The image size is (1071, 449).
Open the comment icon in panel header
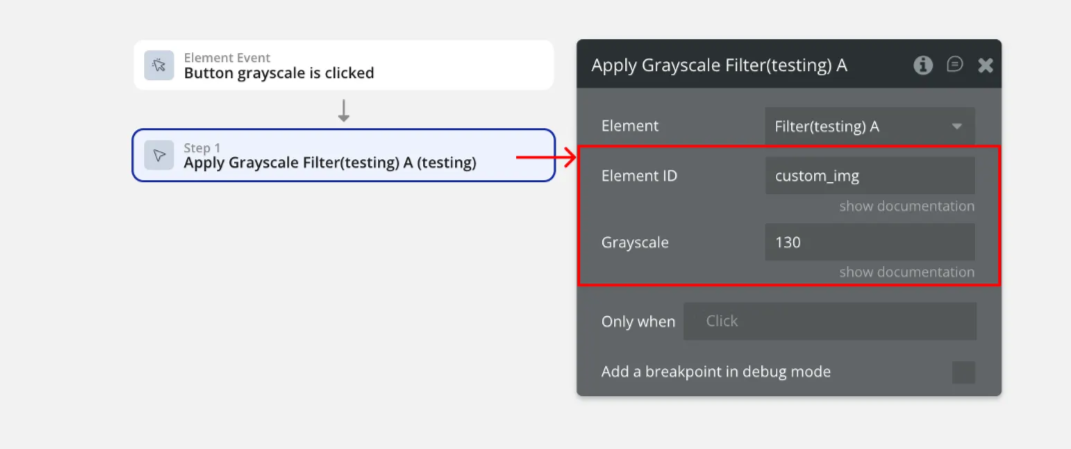955,65
